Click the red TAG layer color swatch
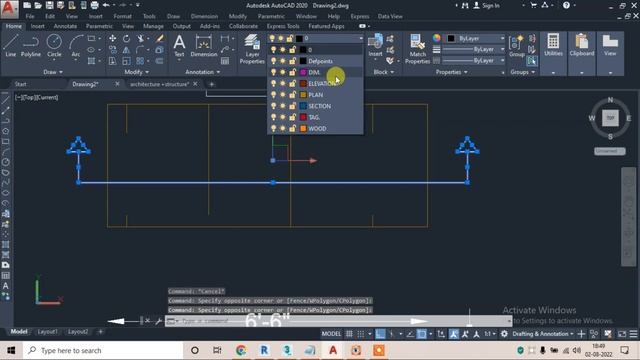This screenshot has width=640, height=360. tap(303, 117)
